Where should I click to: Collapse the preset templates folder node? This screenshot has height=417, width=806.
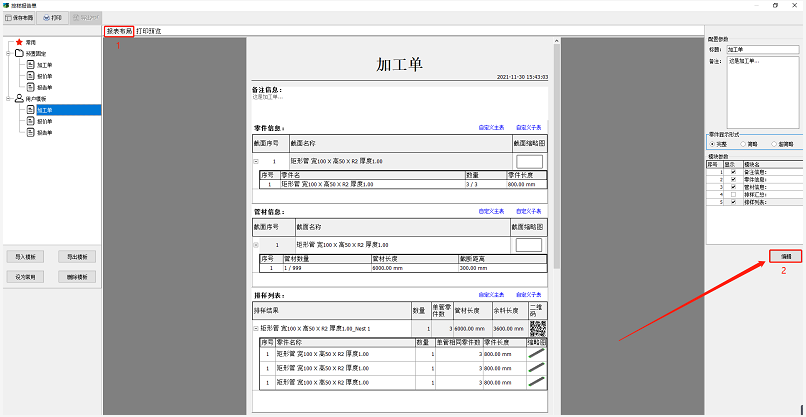pos(10,53)
